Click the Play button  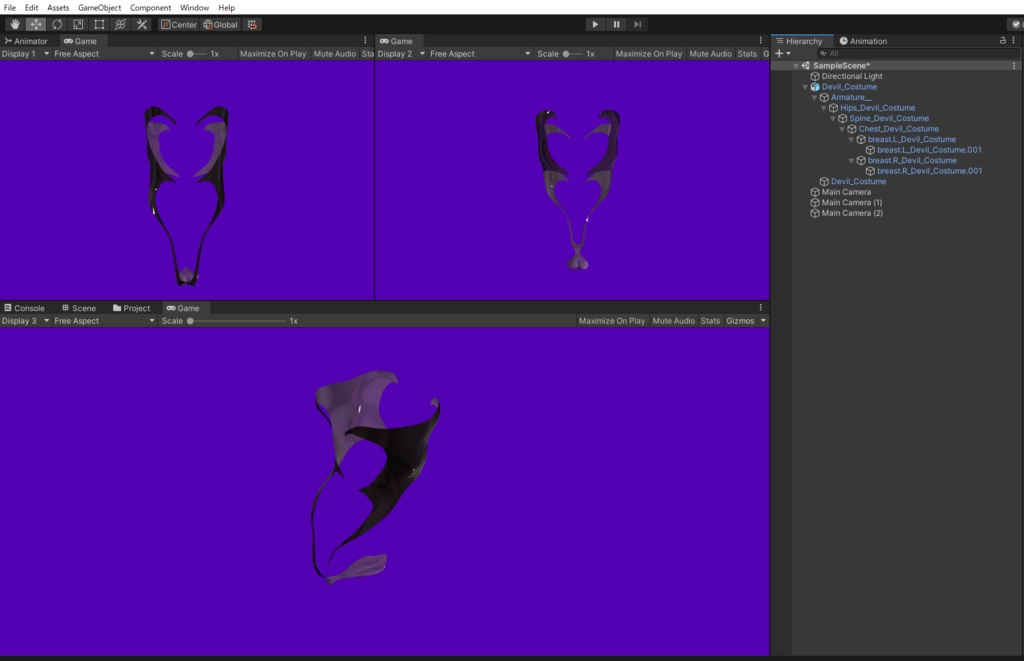point(595,24)
